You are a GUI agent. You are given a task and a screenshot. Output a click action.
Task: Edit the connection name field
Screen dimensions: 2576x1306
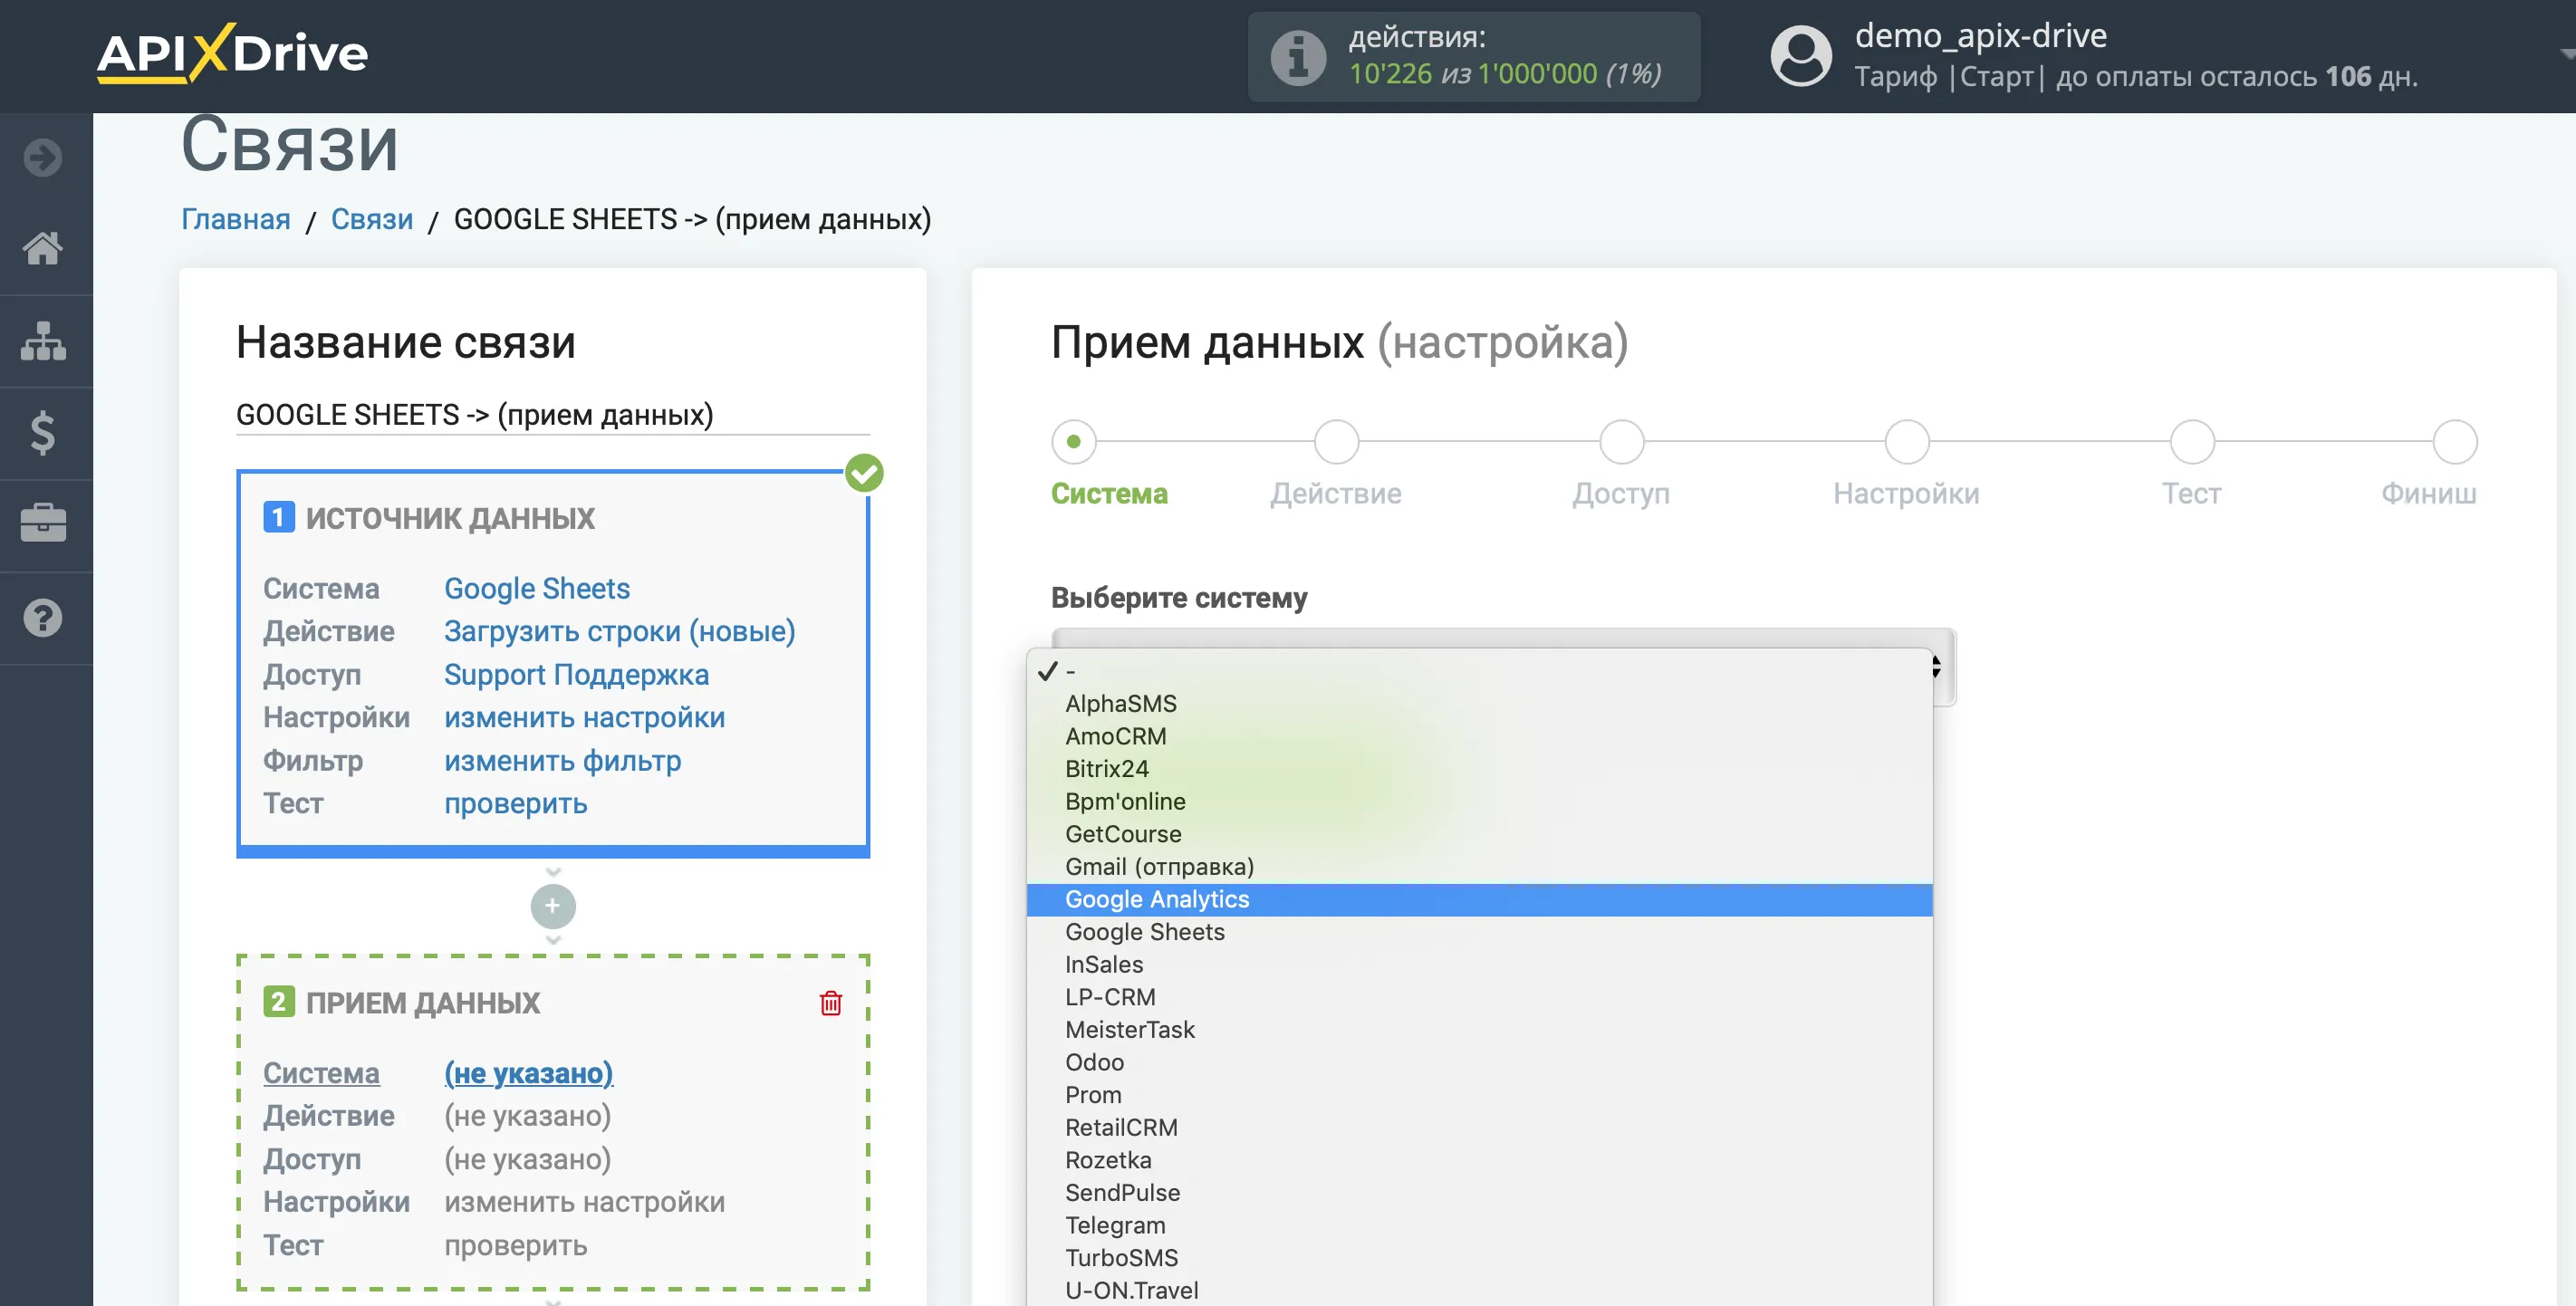coord(553,414)
